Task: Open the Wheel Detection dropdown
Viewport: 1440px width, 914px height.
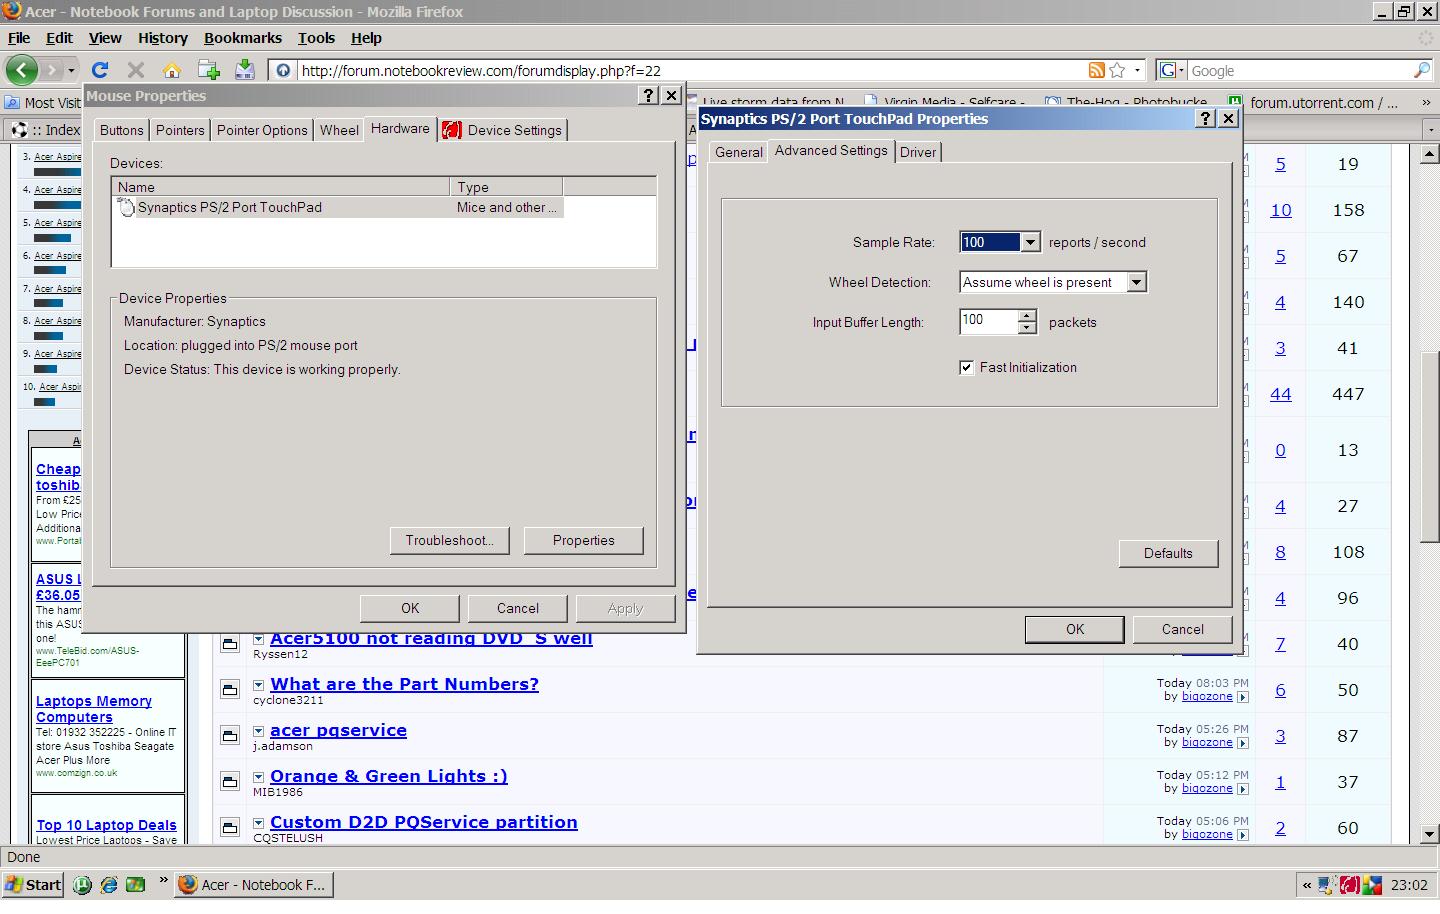Action: 1136,282
